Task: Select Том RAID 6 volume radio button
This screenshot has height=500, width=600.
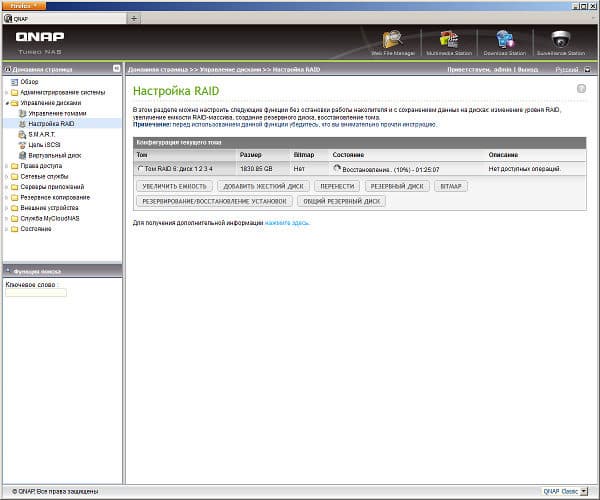Action: 140,168
